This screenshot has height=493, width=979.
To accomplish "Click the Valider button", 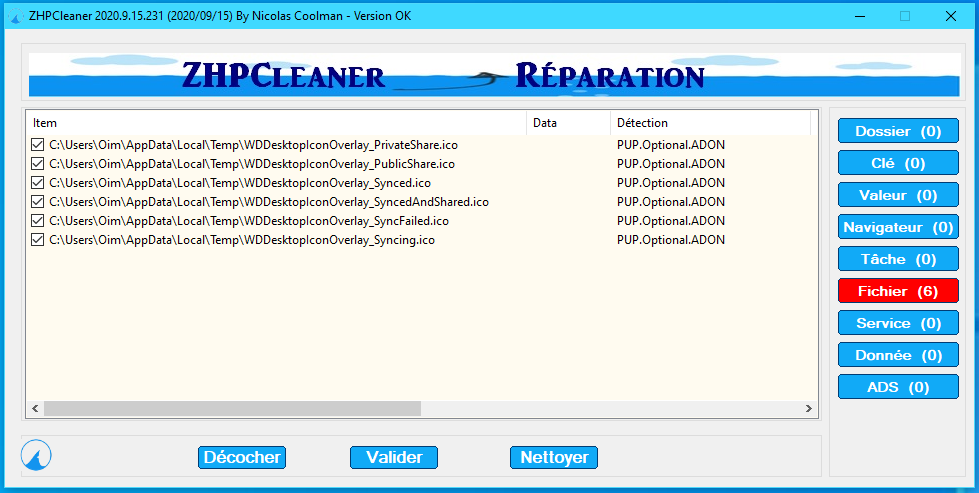I will point(394,457).
